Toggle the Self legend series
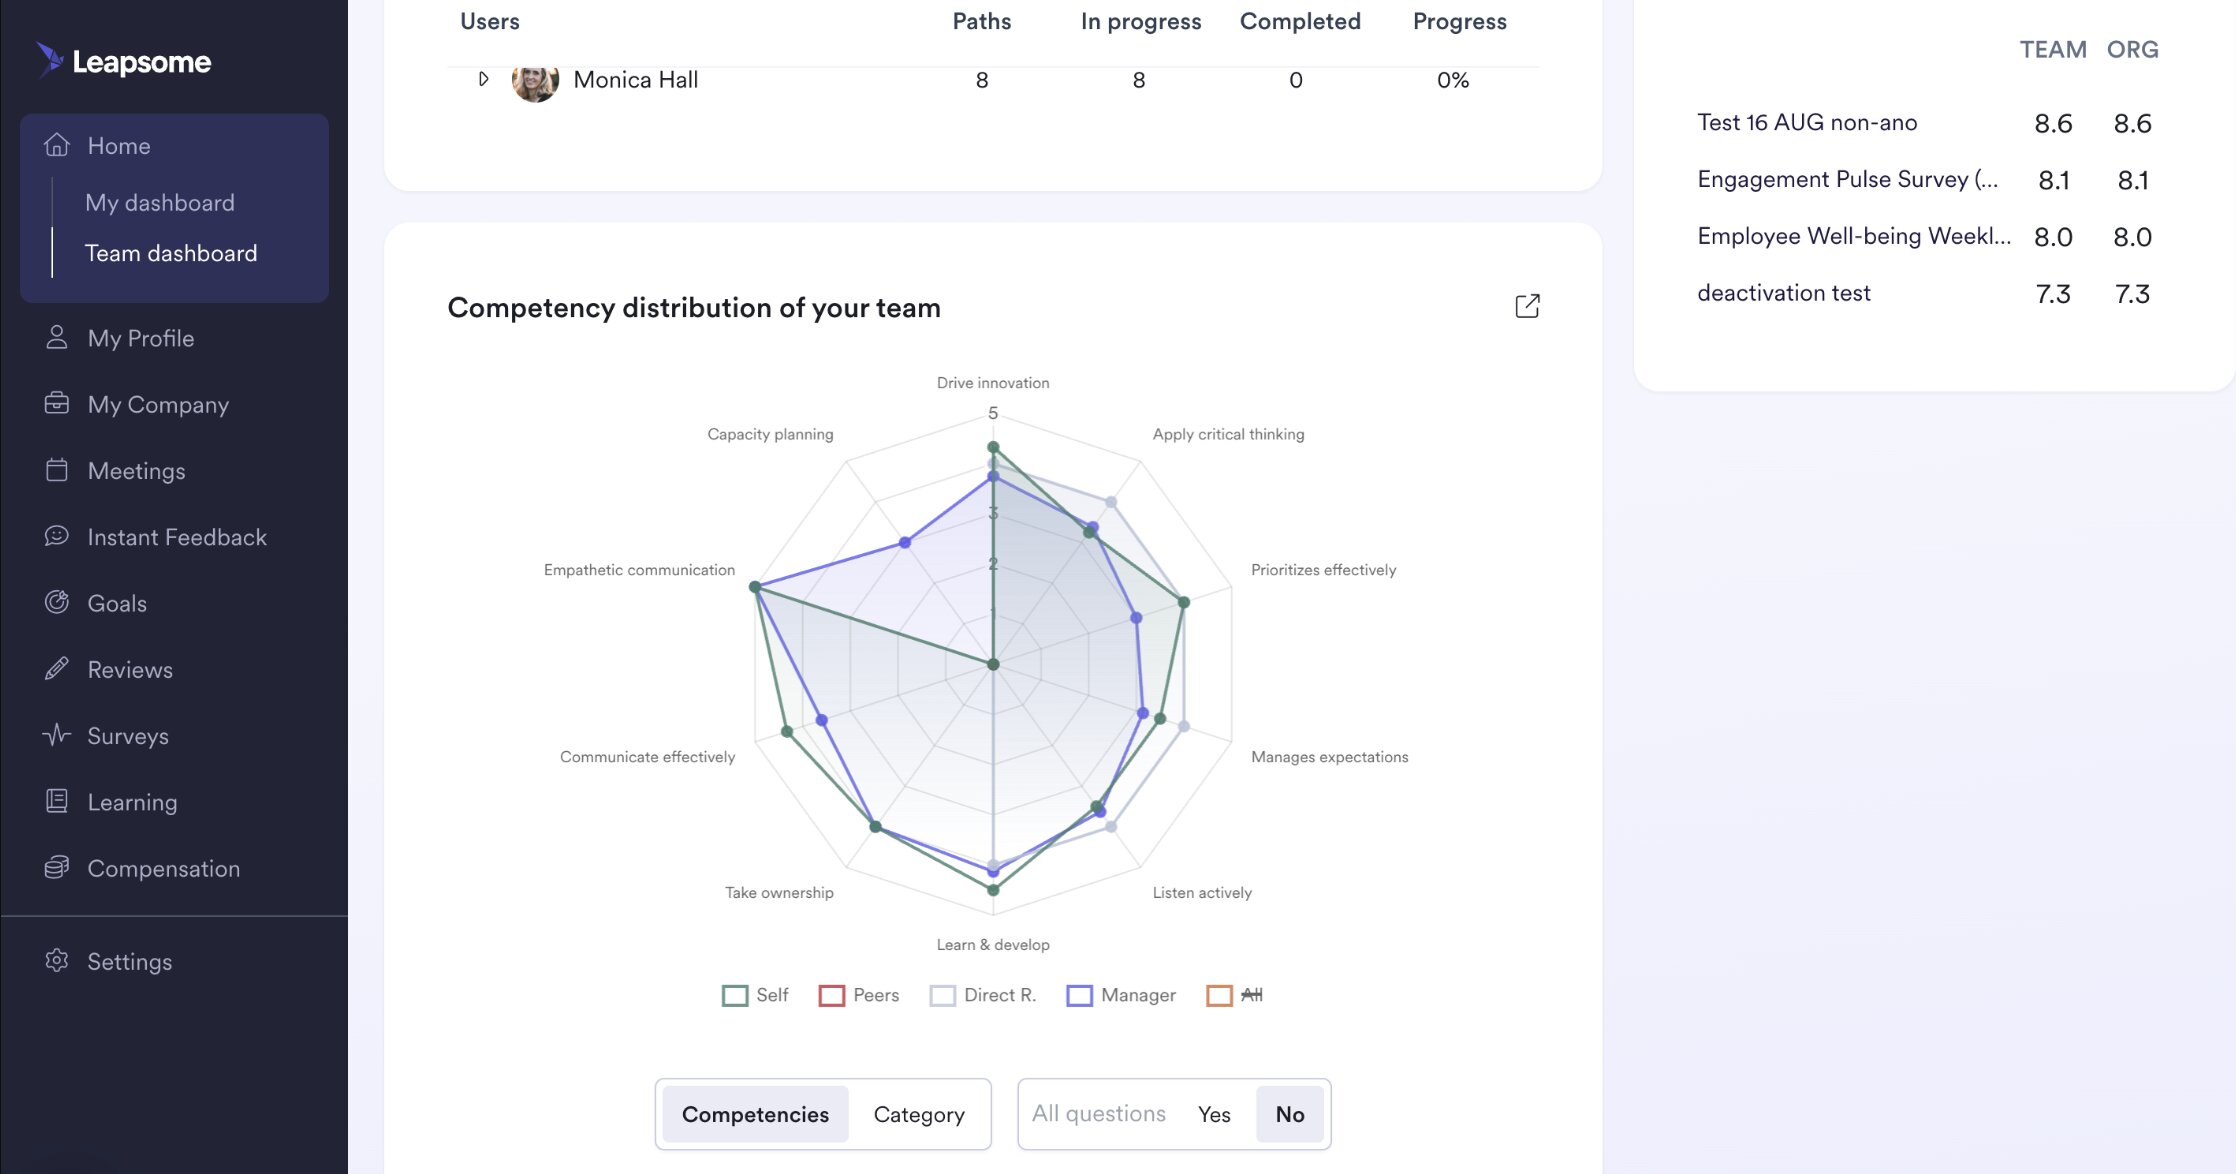This screenshot has height=1174, width=2236. coord(755,995)
